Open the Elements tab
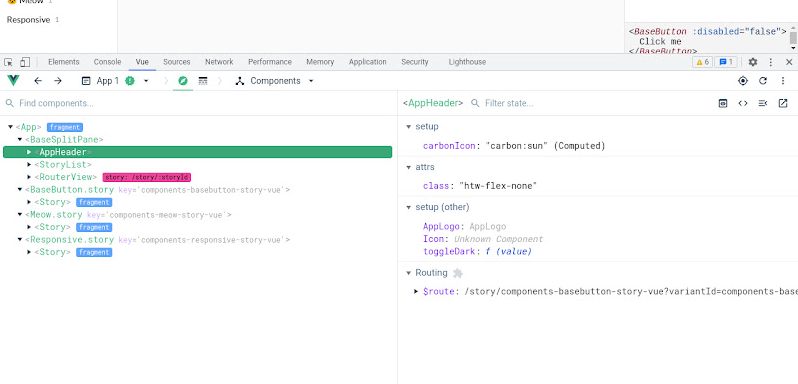This screenshot has width=798, height=384. point(64,62)
